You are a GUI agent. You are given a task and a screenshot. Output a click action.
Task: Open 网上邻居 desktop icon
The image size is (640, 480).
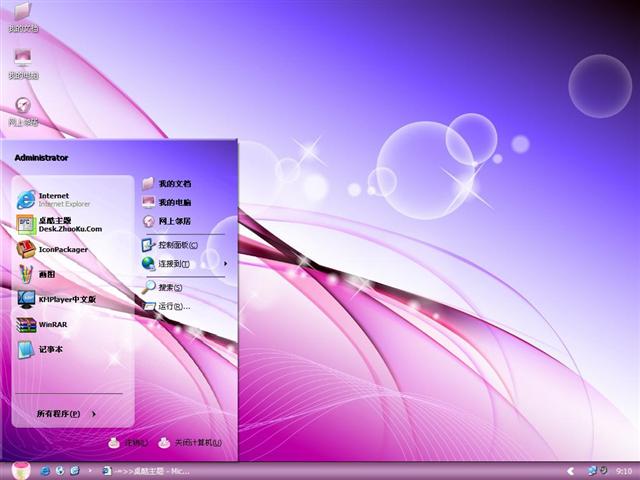[x=22, y=109]
